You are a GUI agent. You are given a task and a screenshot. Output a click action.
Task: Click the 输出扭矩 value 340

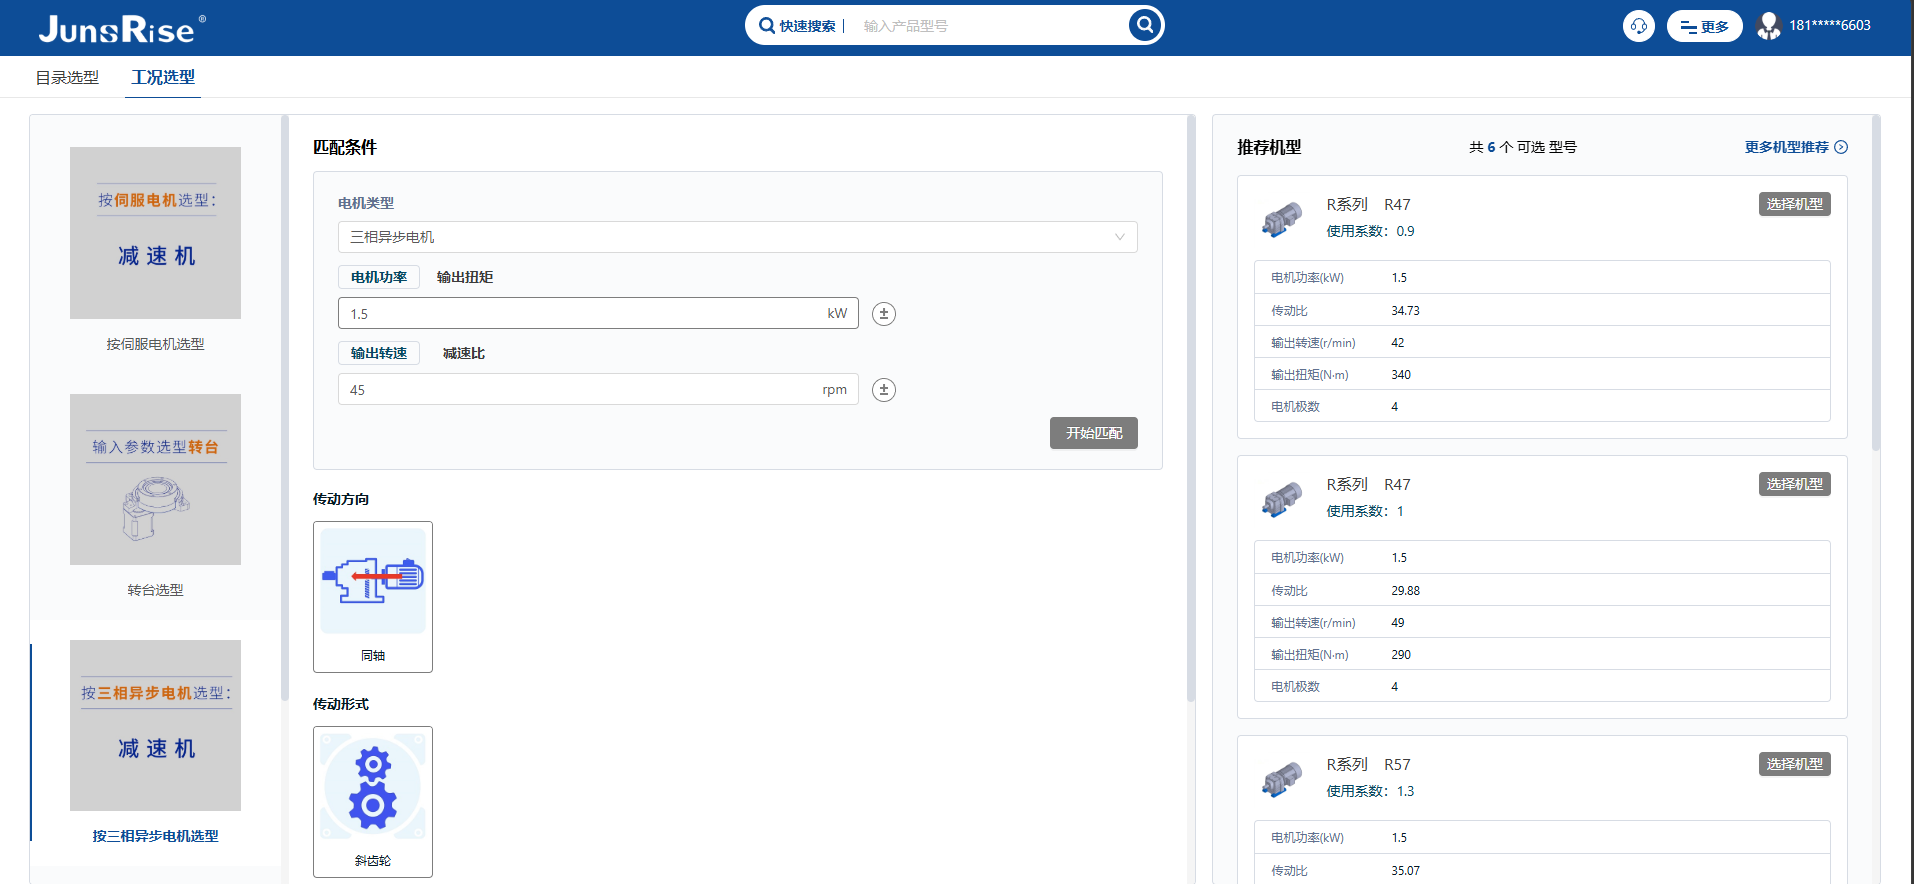(x=1401, y=375)
